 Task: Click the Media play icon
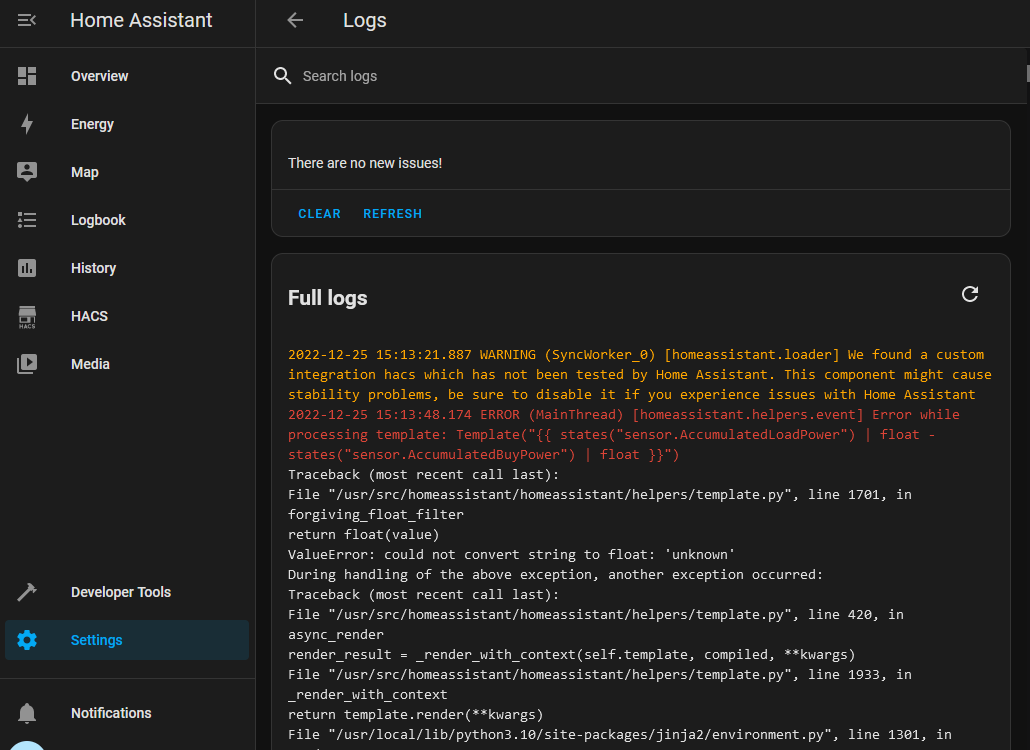pos(27,364)
